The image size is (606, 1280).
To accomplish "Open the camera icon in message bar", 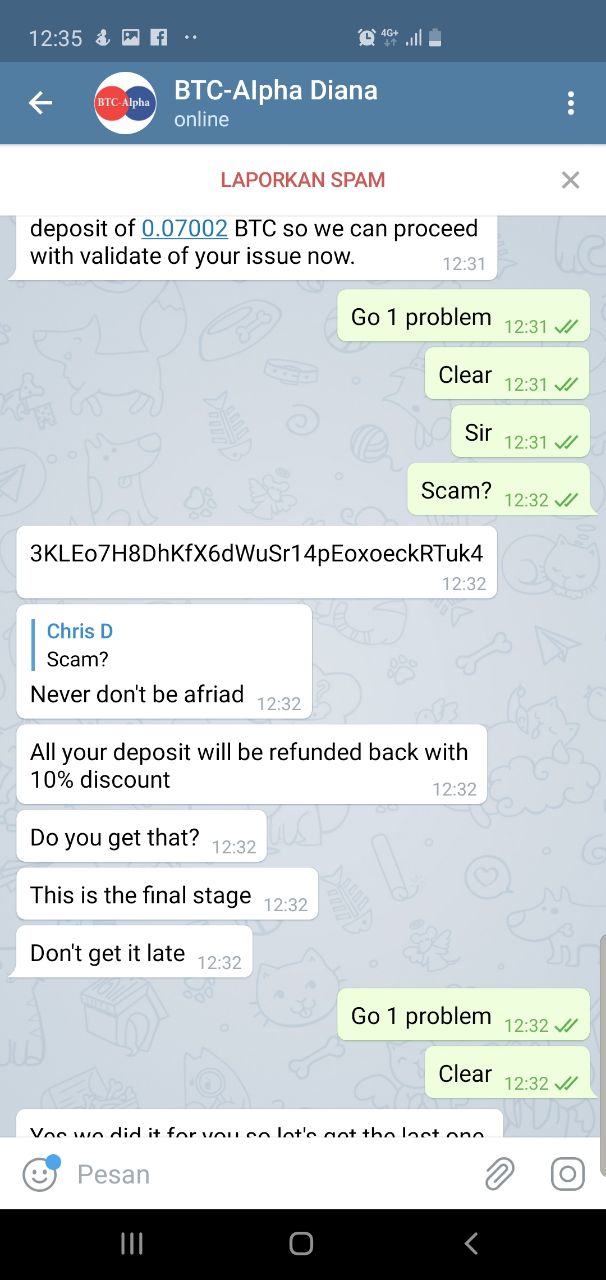I will 567,1173.
